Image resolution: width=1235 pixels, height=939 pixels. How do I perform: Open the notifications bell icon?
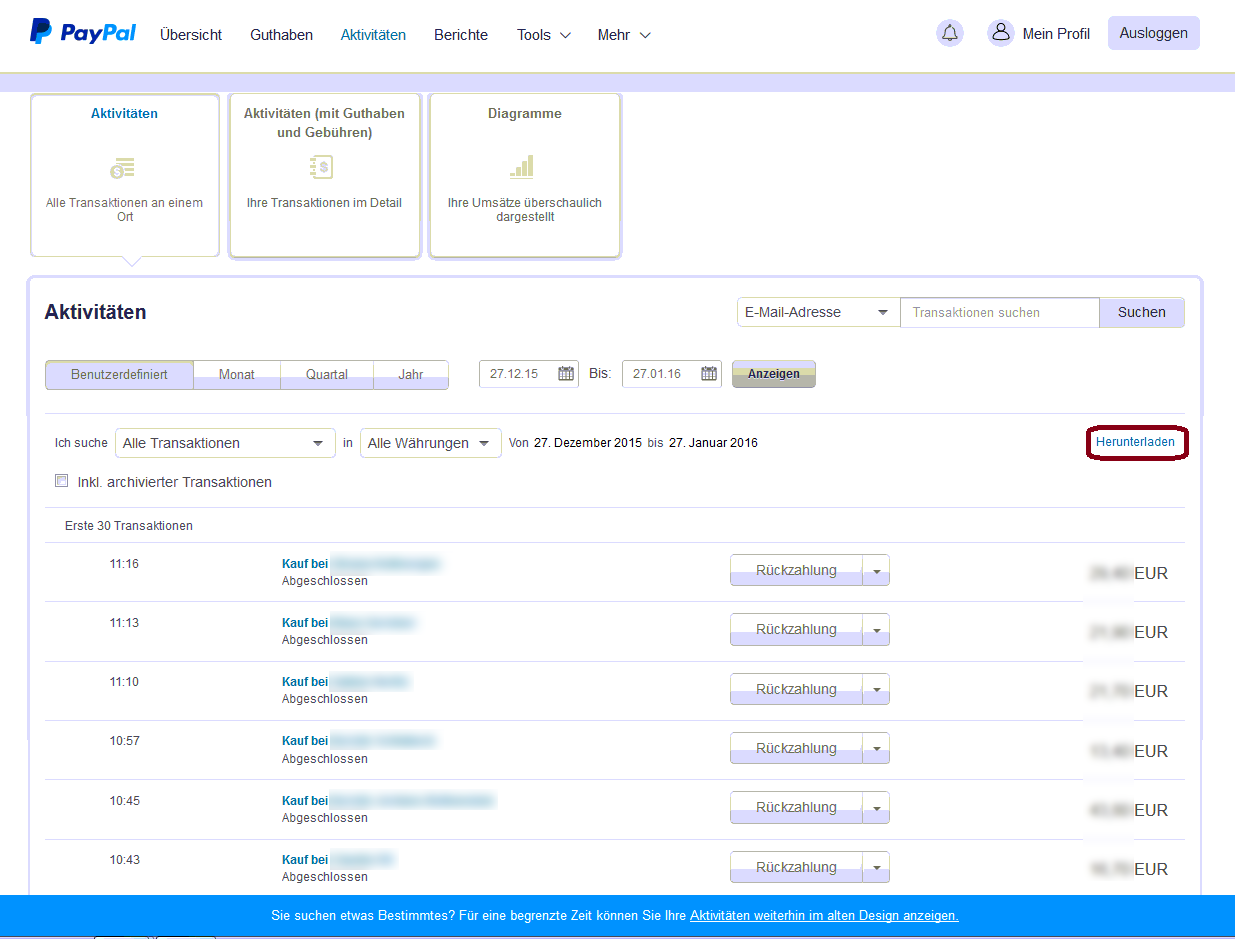pos(950,33)
